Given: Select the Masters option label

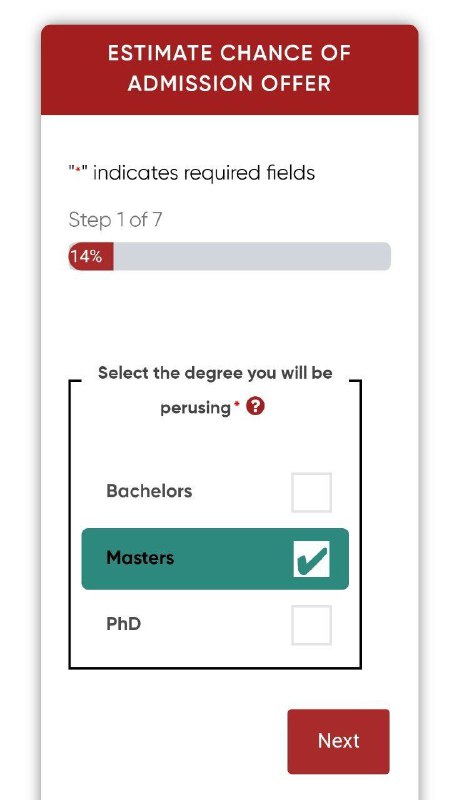Looking at the screenshot, I should tap(140, 558).
